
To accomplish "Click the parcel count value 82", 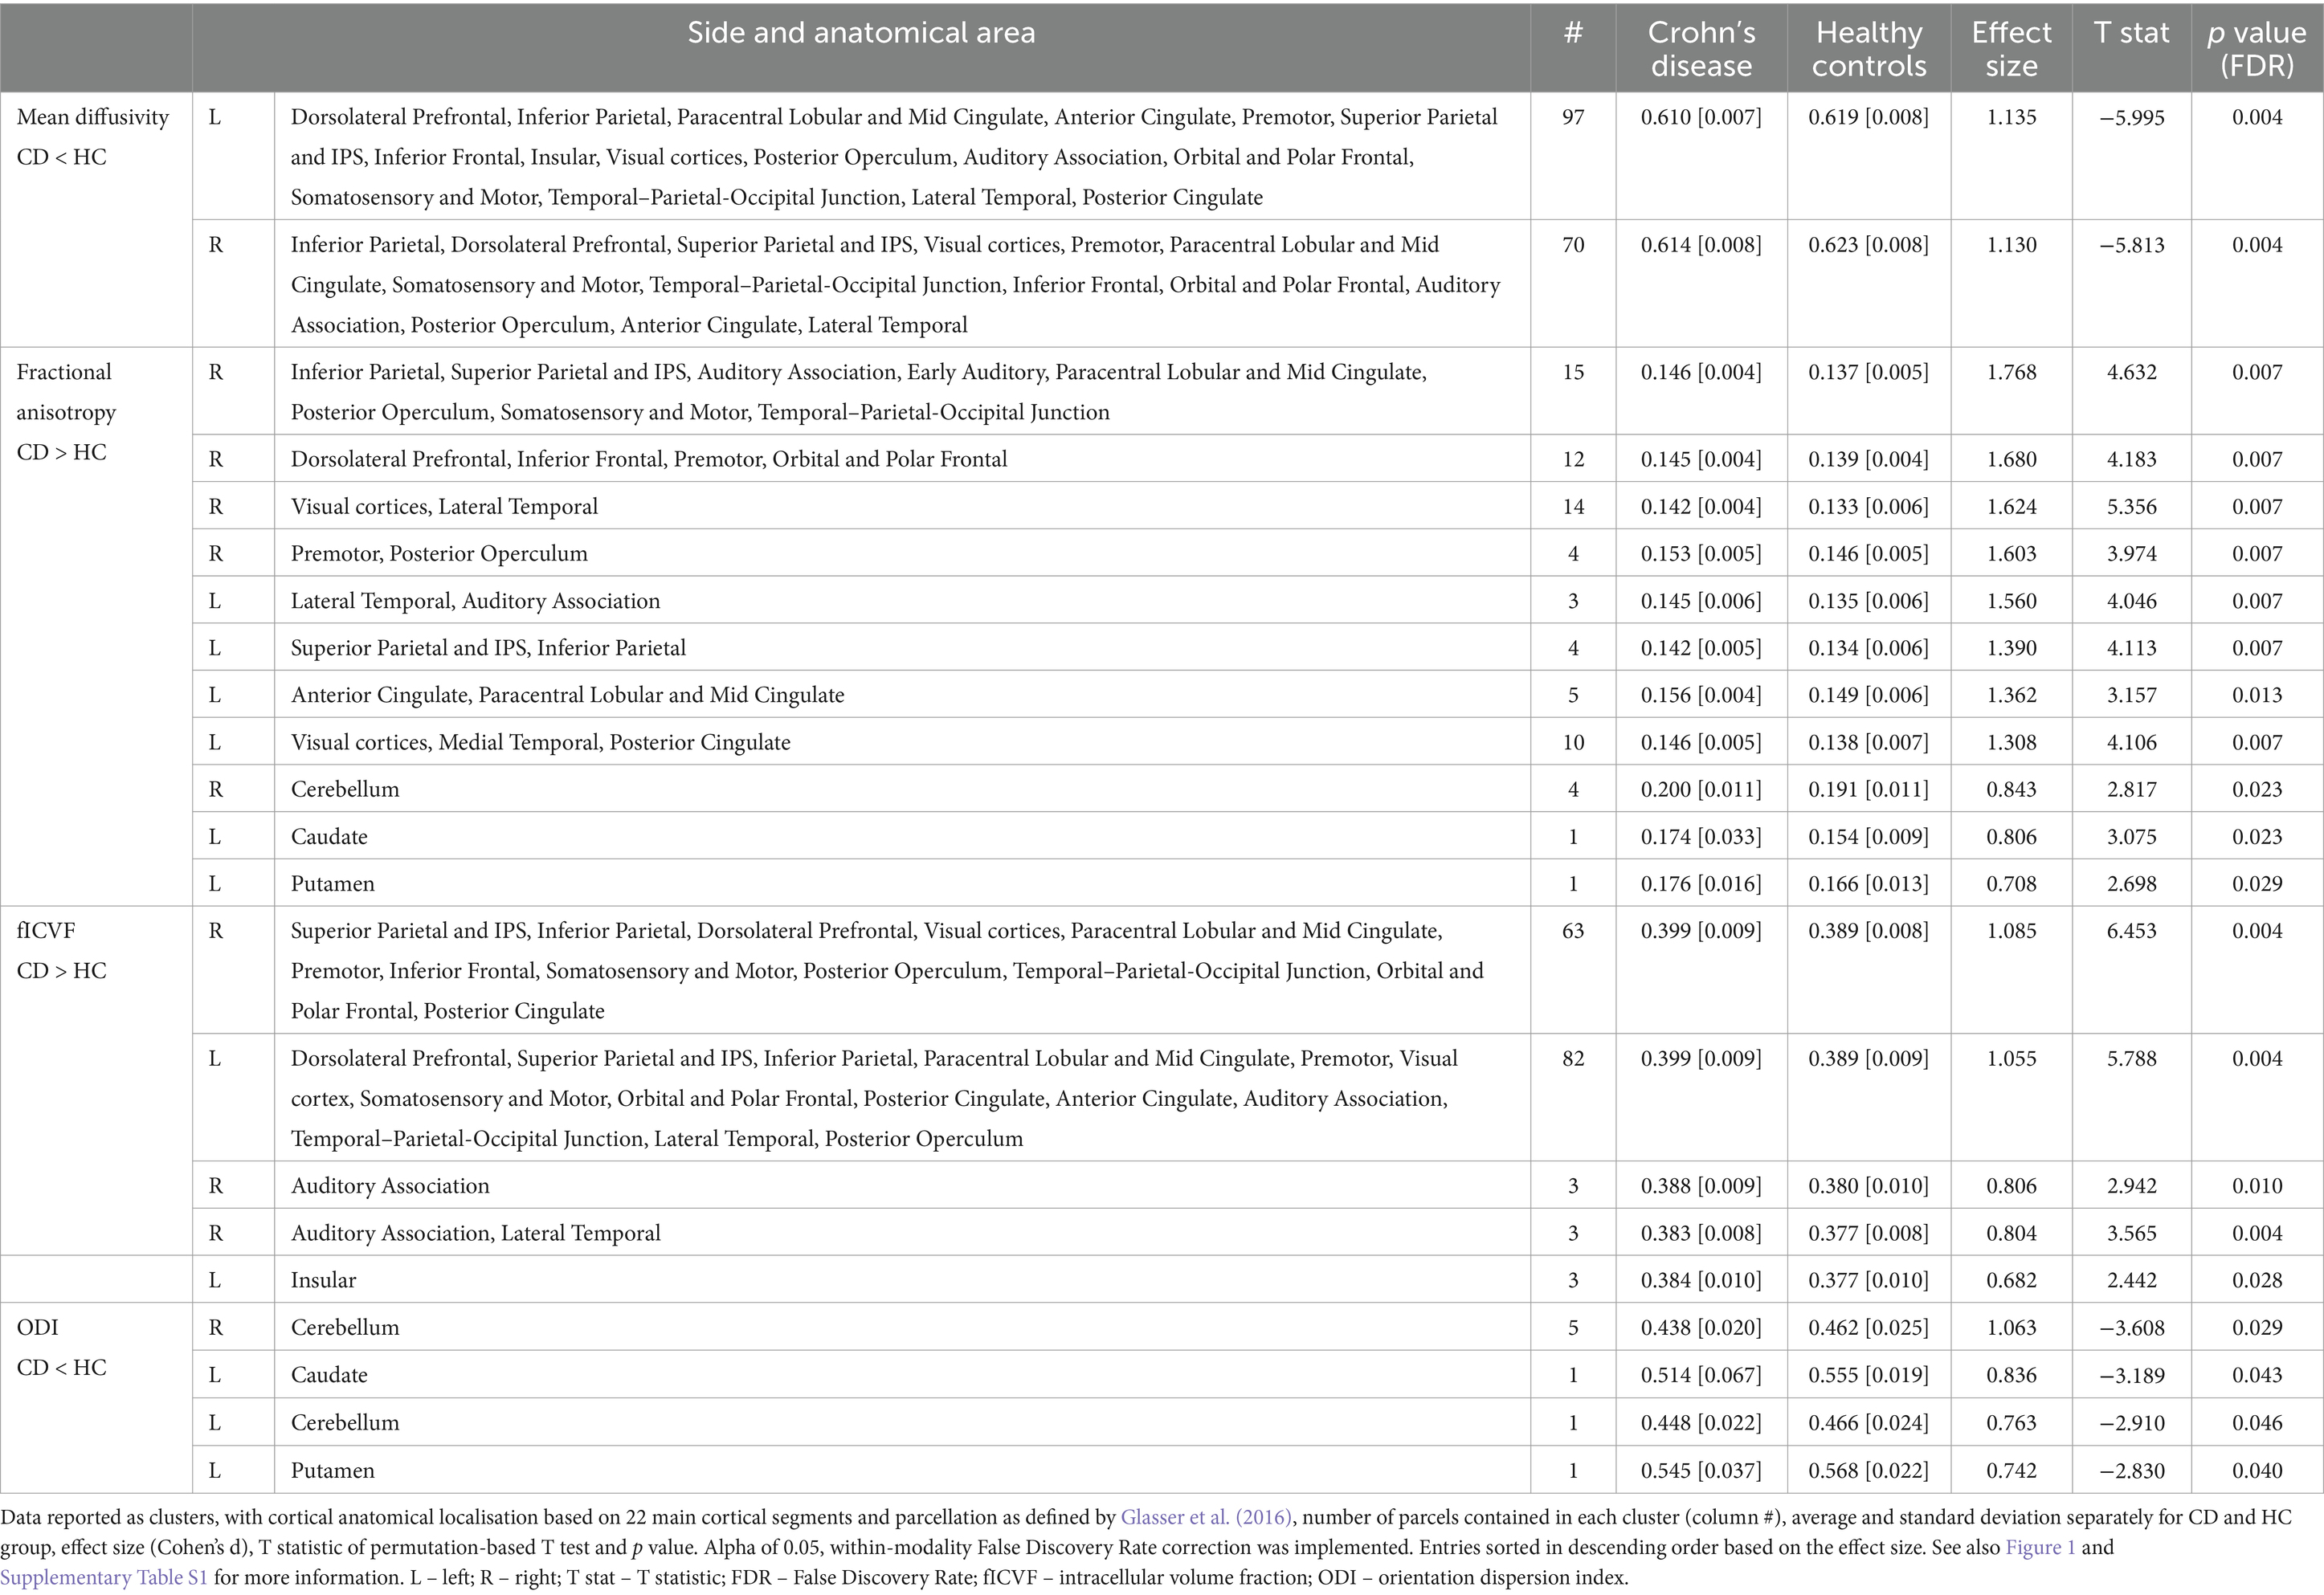I will (1573, 1058).
